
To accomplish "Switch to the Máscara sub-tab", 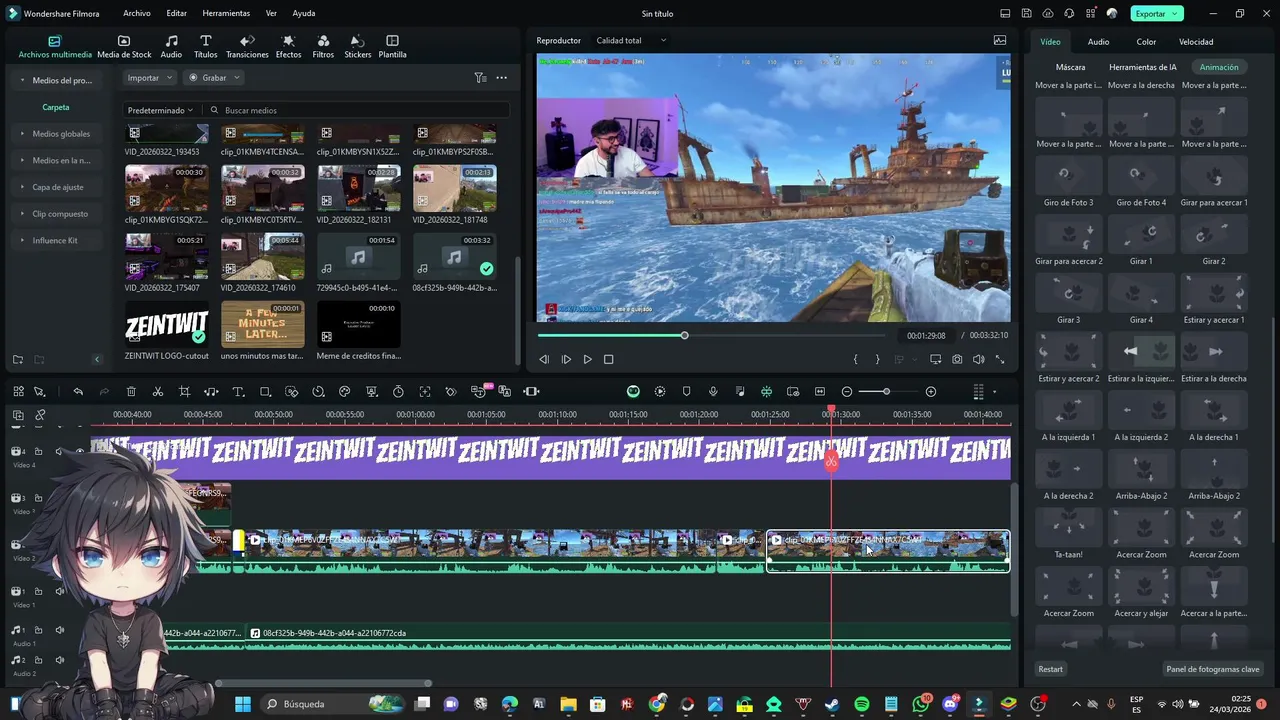I will (1070, 67).
